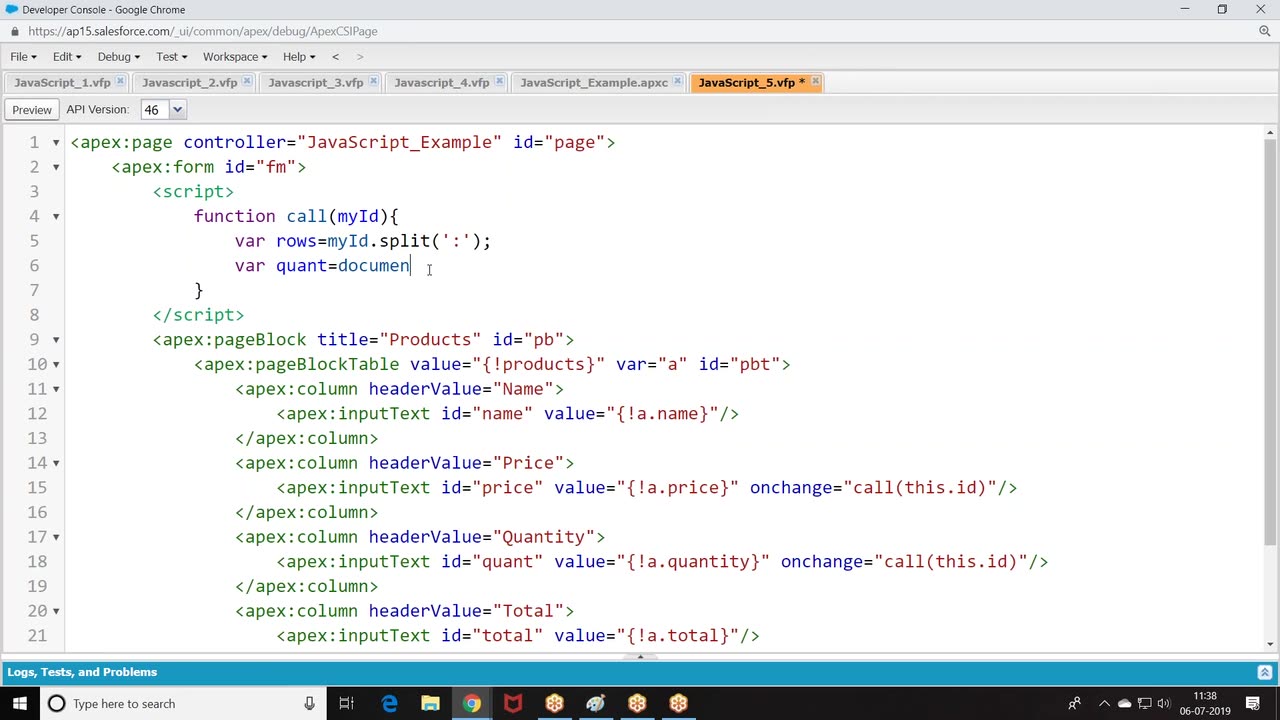Open McAfee from the taskbar

pos(512,703)
